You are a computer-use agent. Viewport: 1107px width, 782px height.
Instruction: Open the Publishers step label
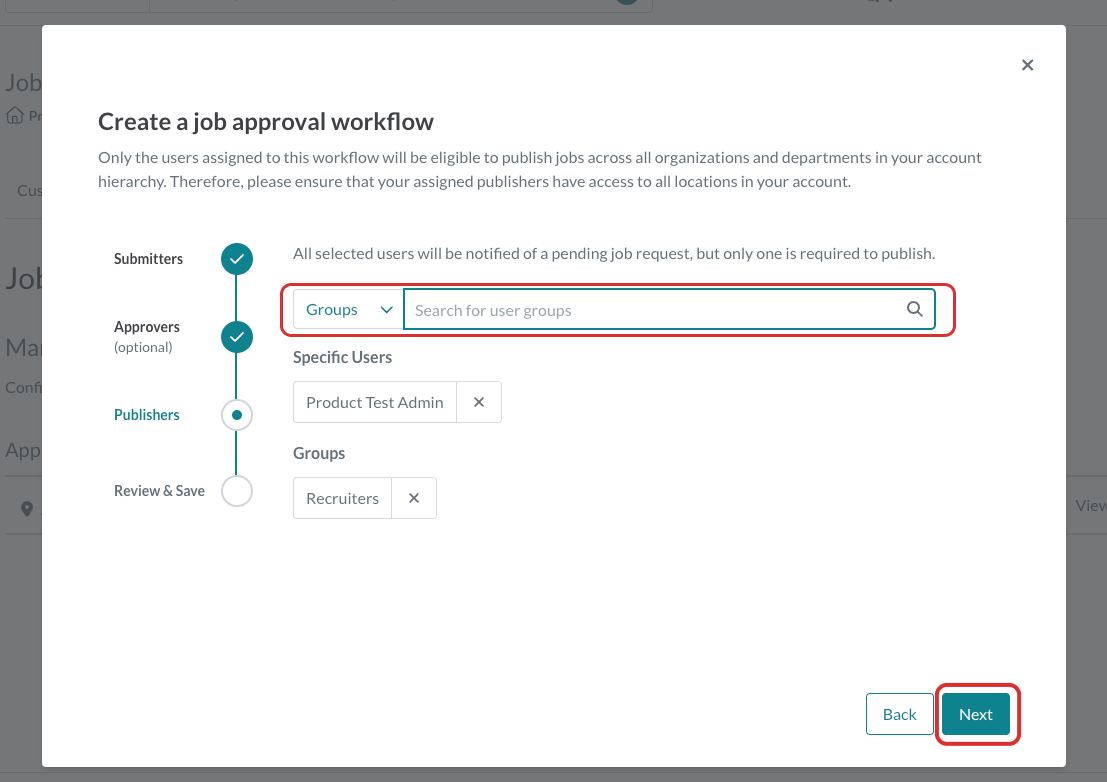tap(147, 415)
